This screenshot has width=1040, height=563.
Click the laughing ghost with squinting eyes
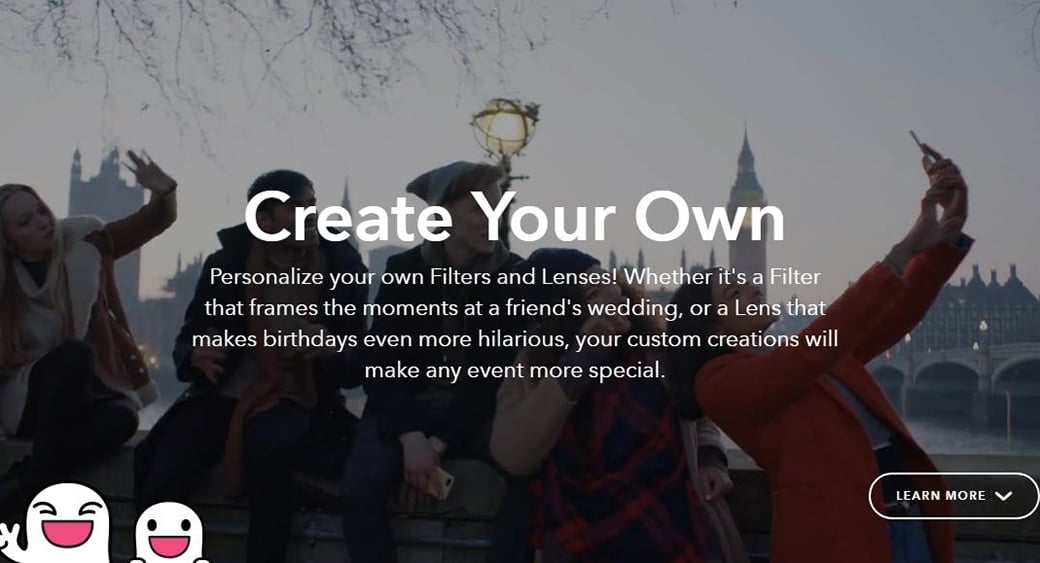68,524
